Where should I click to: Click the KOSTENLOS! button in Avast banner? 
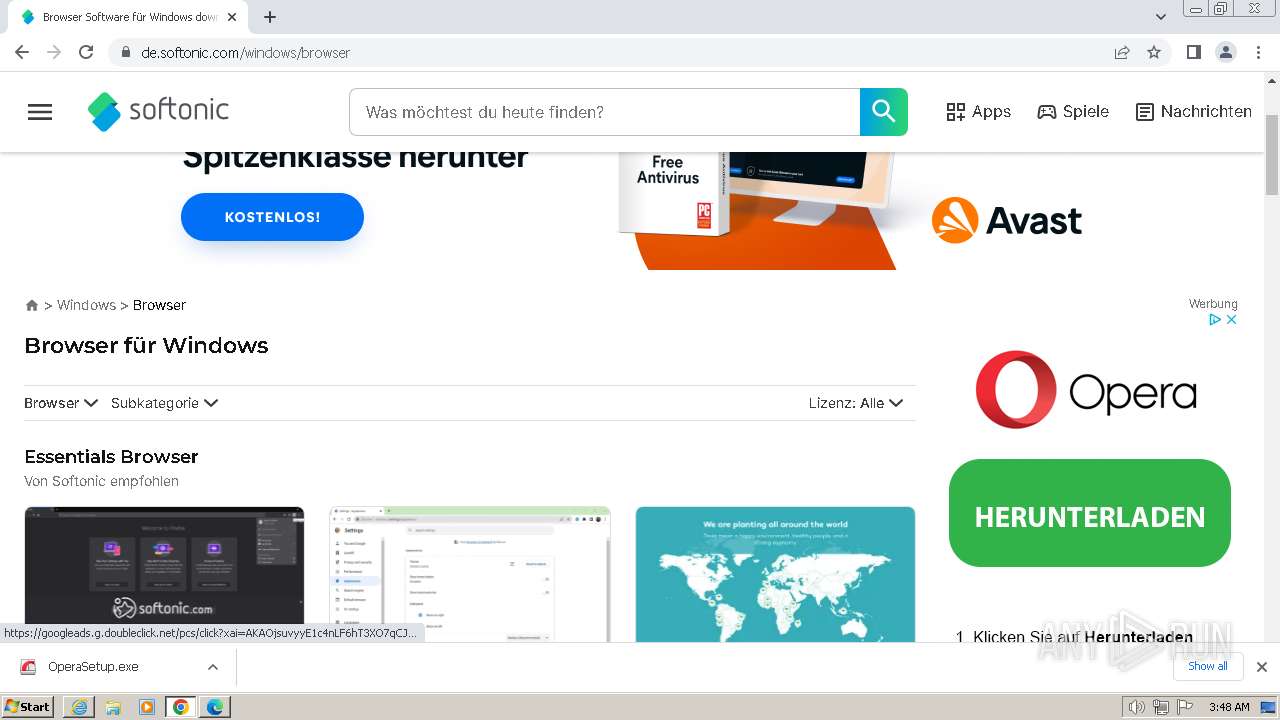point(272,217)
